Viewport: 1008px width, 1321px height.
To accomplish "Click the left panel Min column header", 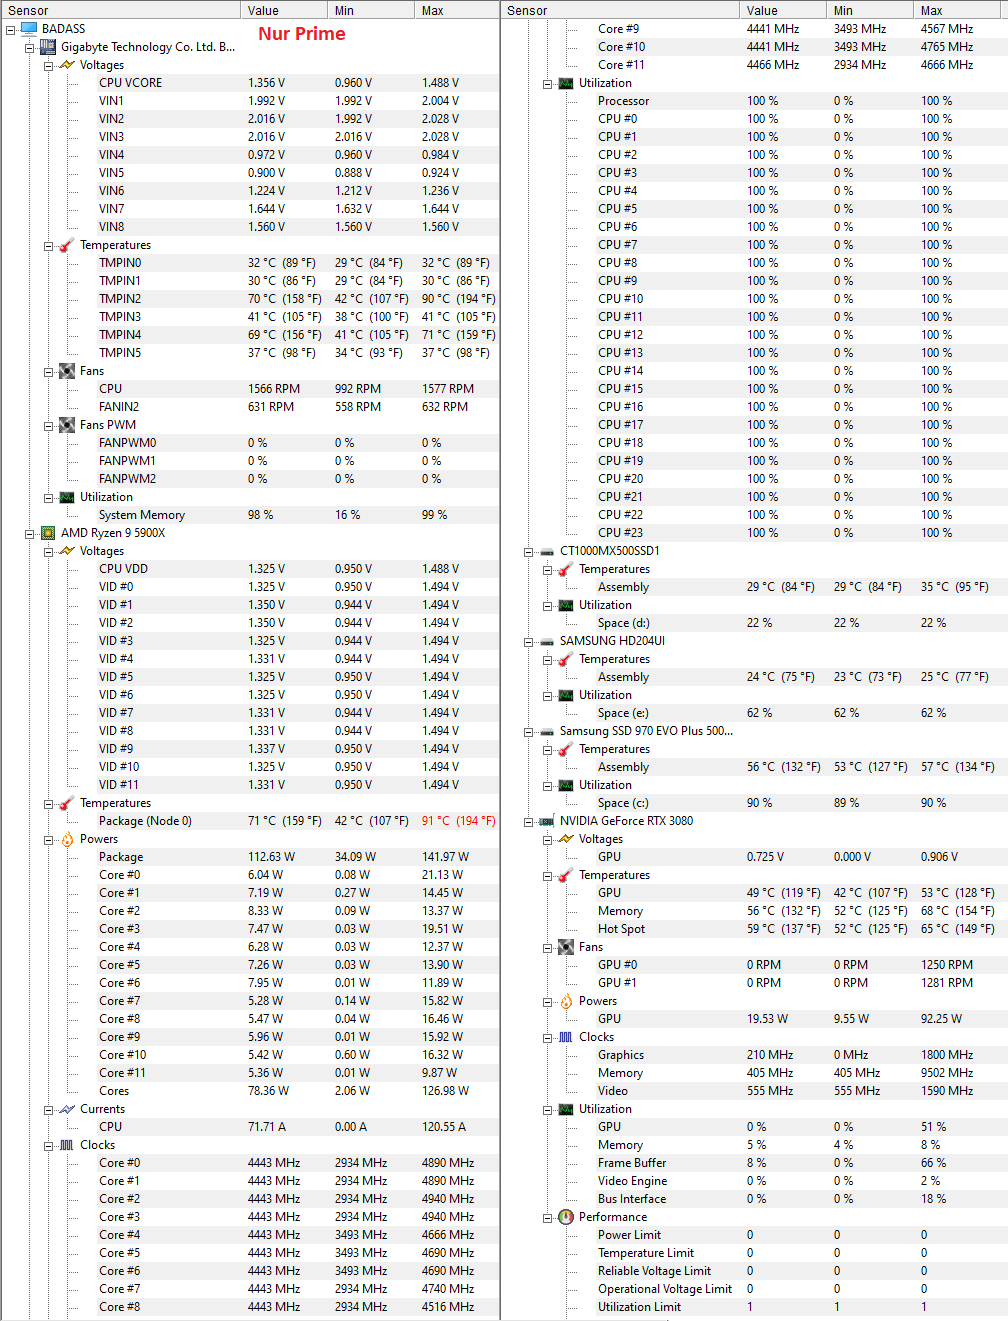I will point(371,10).
